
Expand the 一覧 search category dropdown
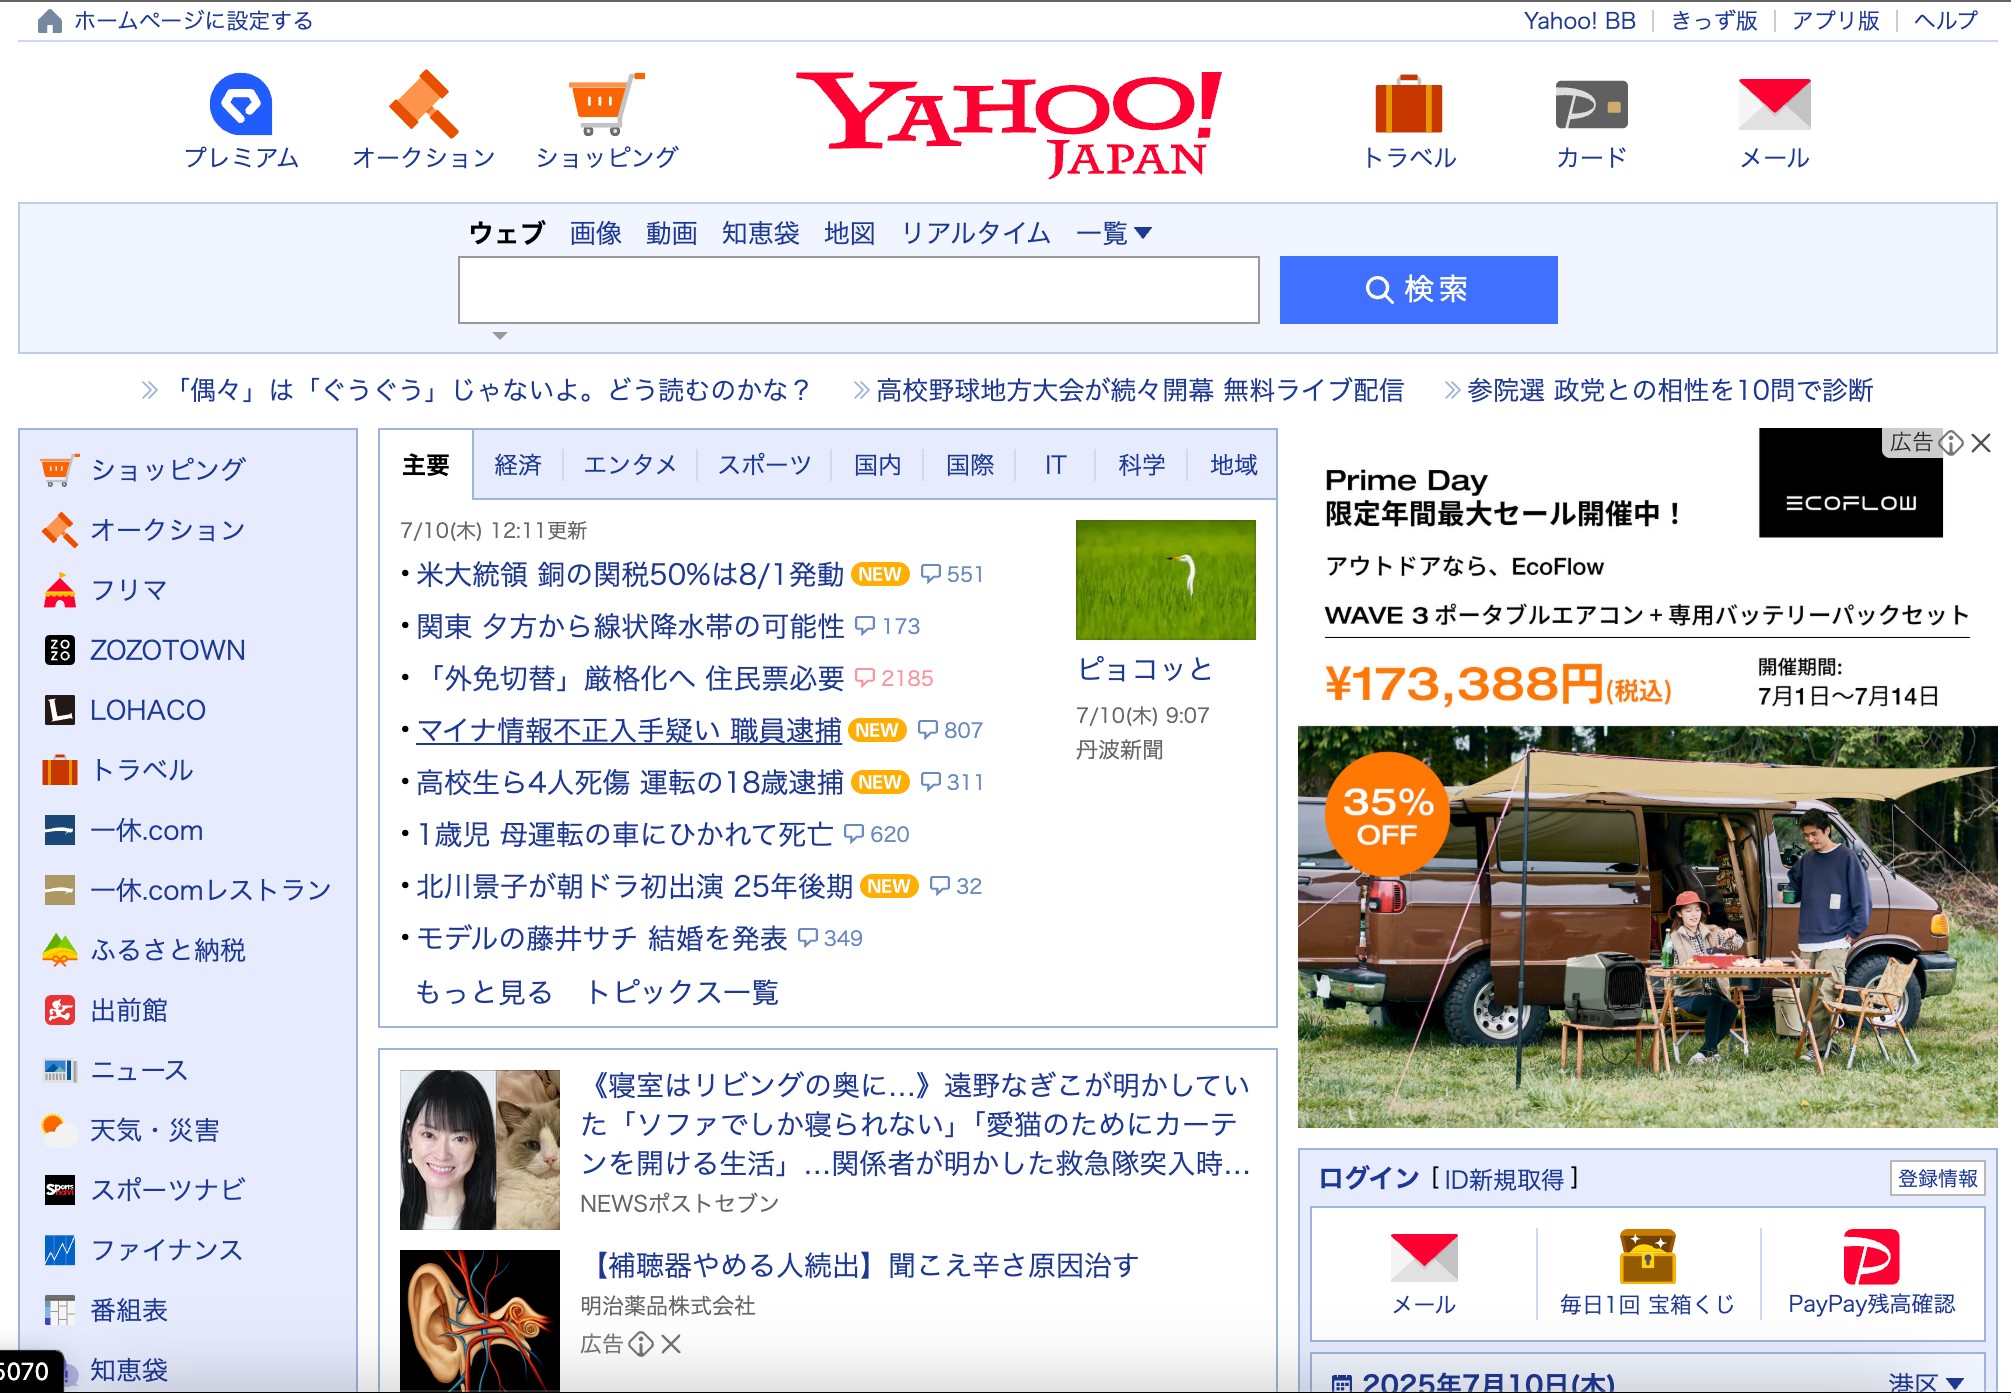[x=1113, y=233]
